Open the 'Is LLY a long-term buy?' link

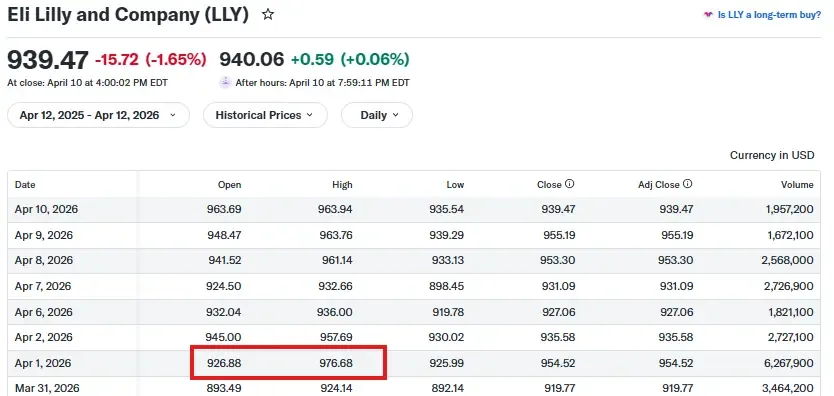coord(769,15)
